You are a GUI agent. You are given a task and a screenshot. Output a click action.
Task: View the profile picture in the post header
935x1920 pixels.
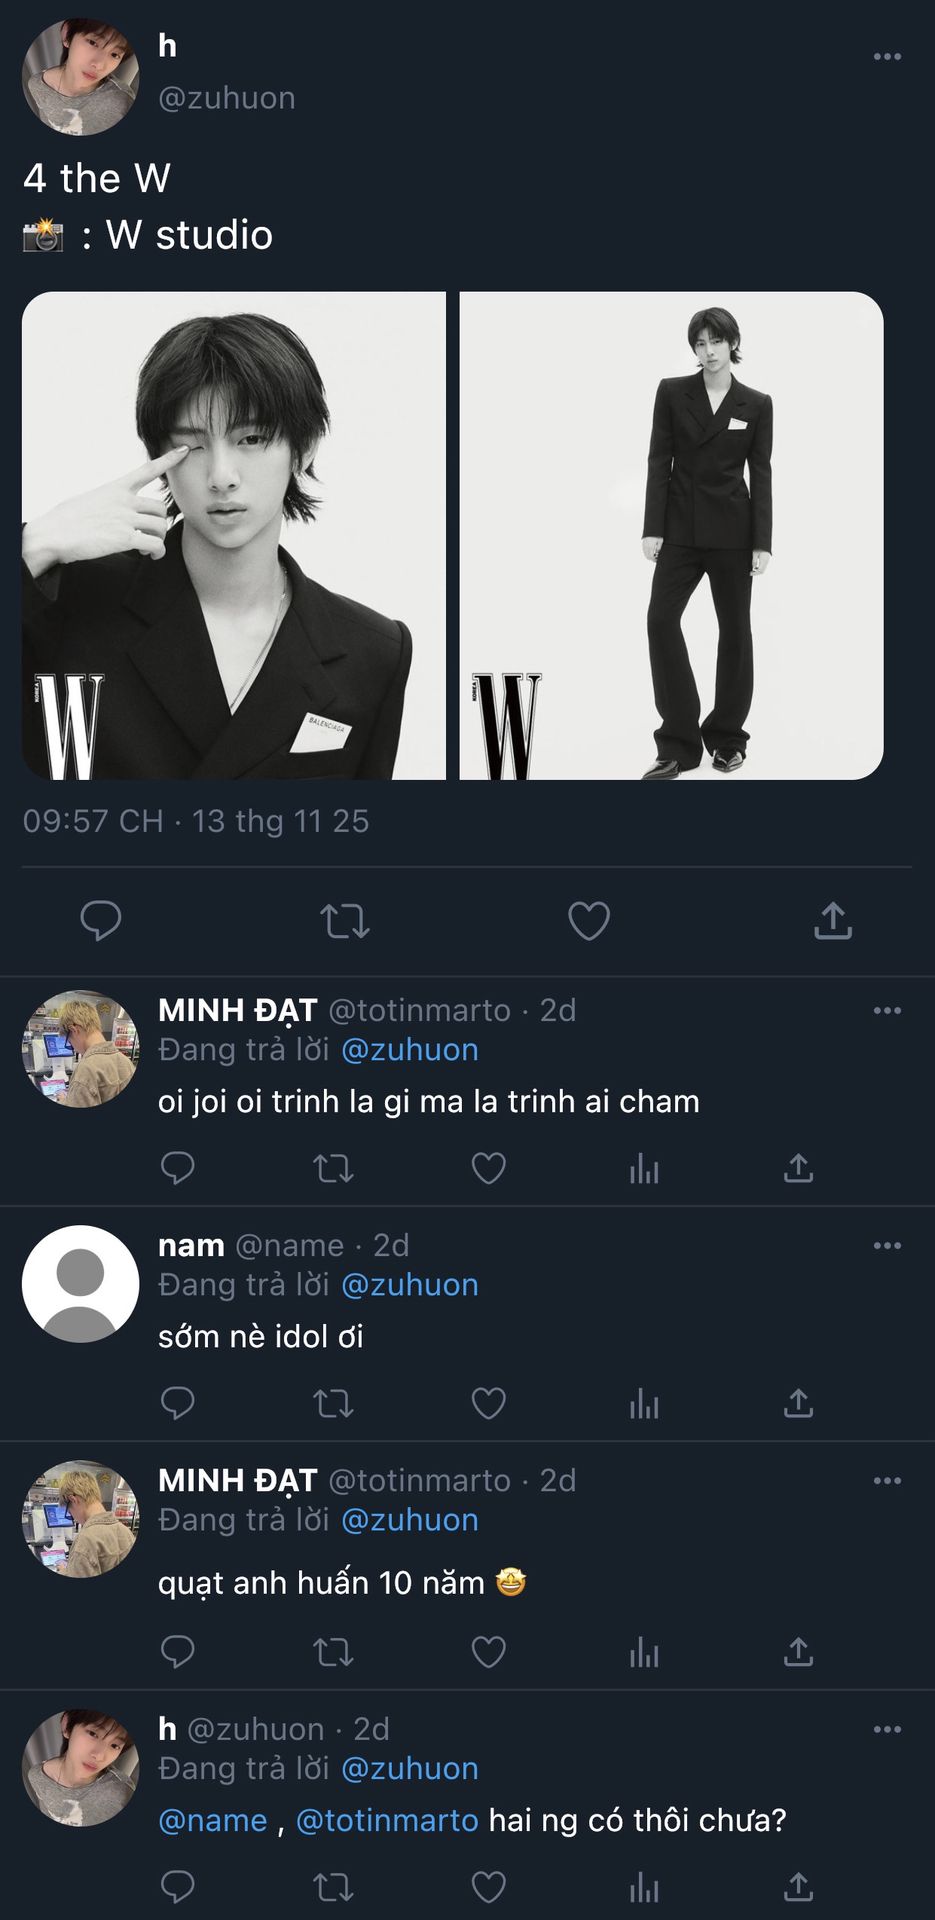[x=80, y=77]
